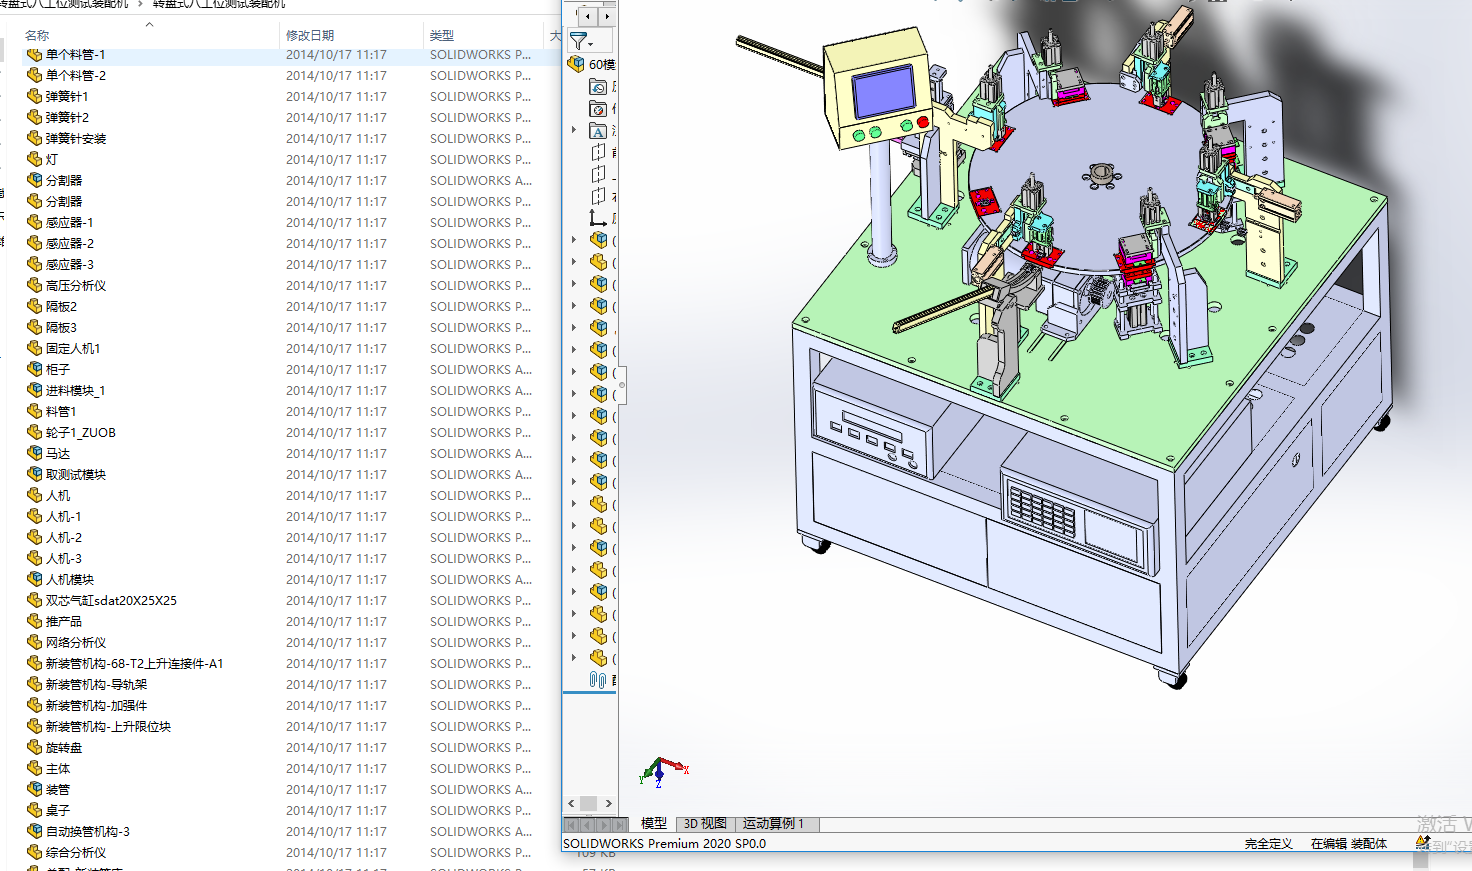Expand the last component above the Mates
1472x871 pixels.
coord(574,658)
